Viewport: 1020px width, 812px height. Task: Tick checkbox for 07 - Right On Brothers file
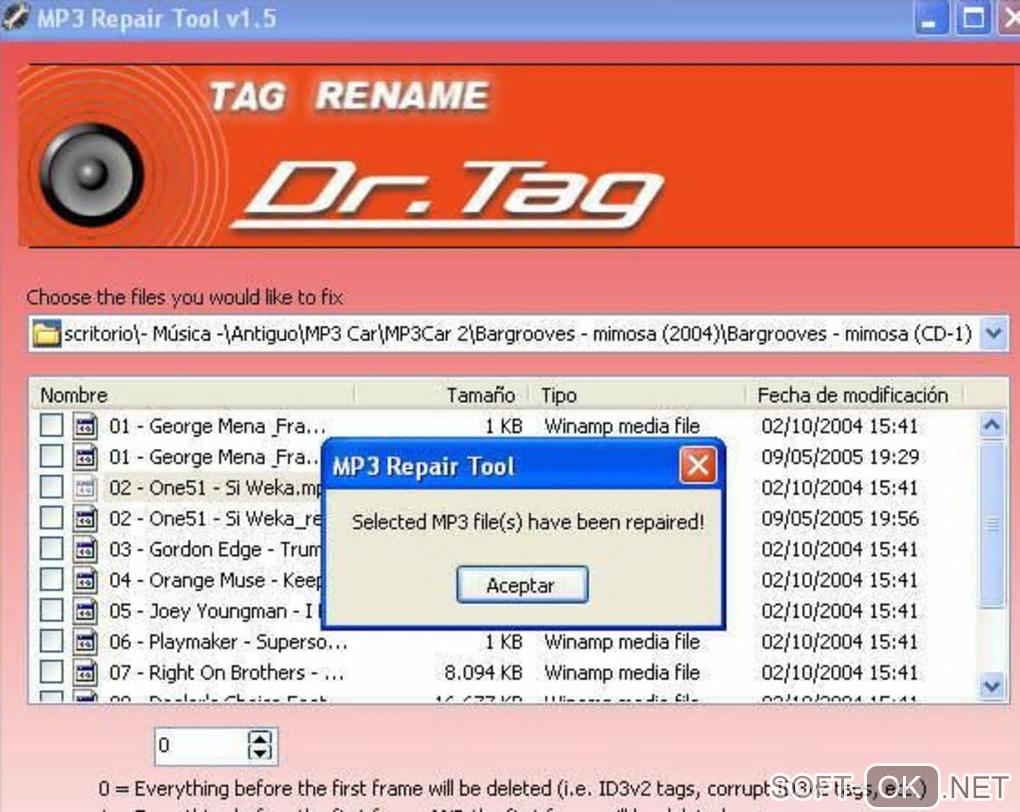51,671
